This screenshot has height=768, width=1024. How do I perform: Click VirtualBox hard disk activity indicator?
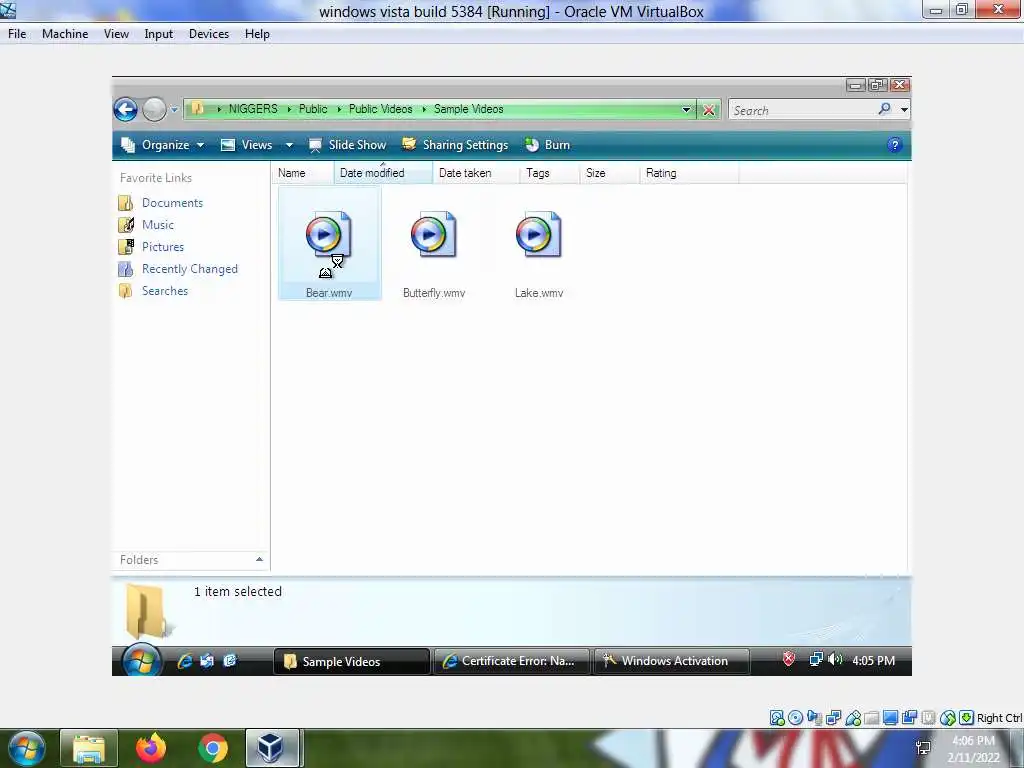tap(776, 718)
